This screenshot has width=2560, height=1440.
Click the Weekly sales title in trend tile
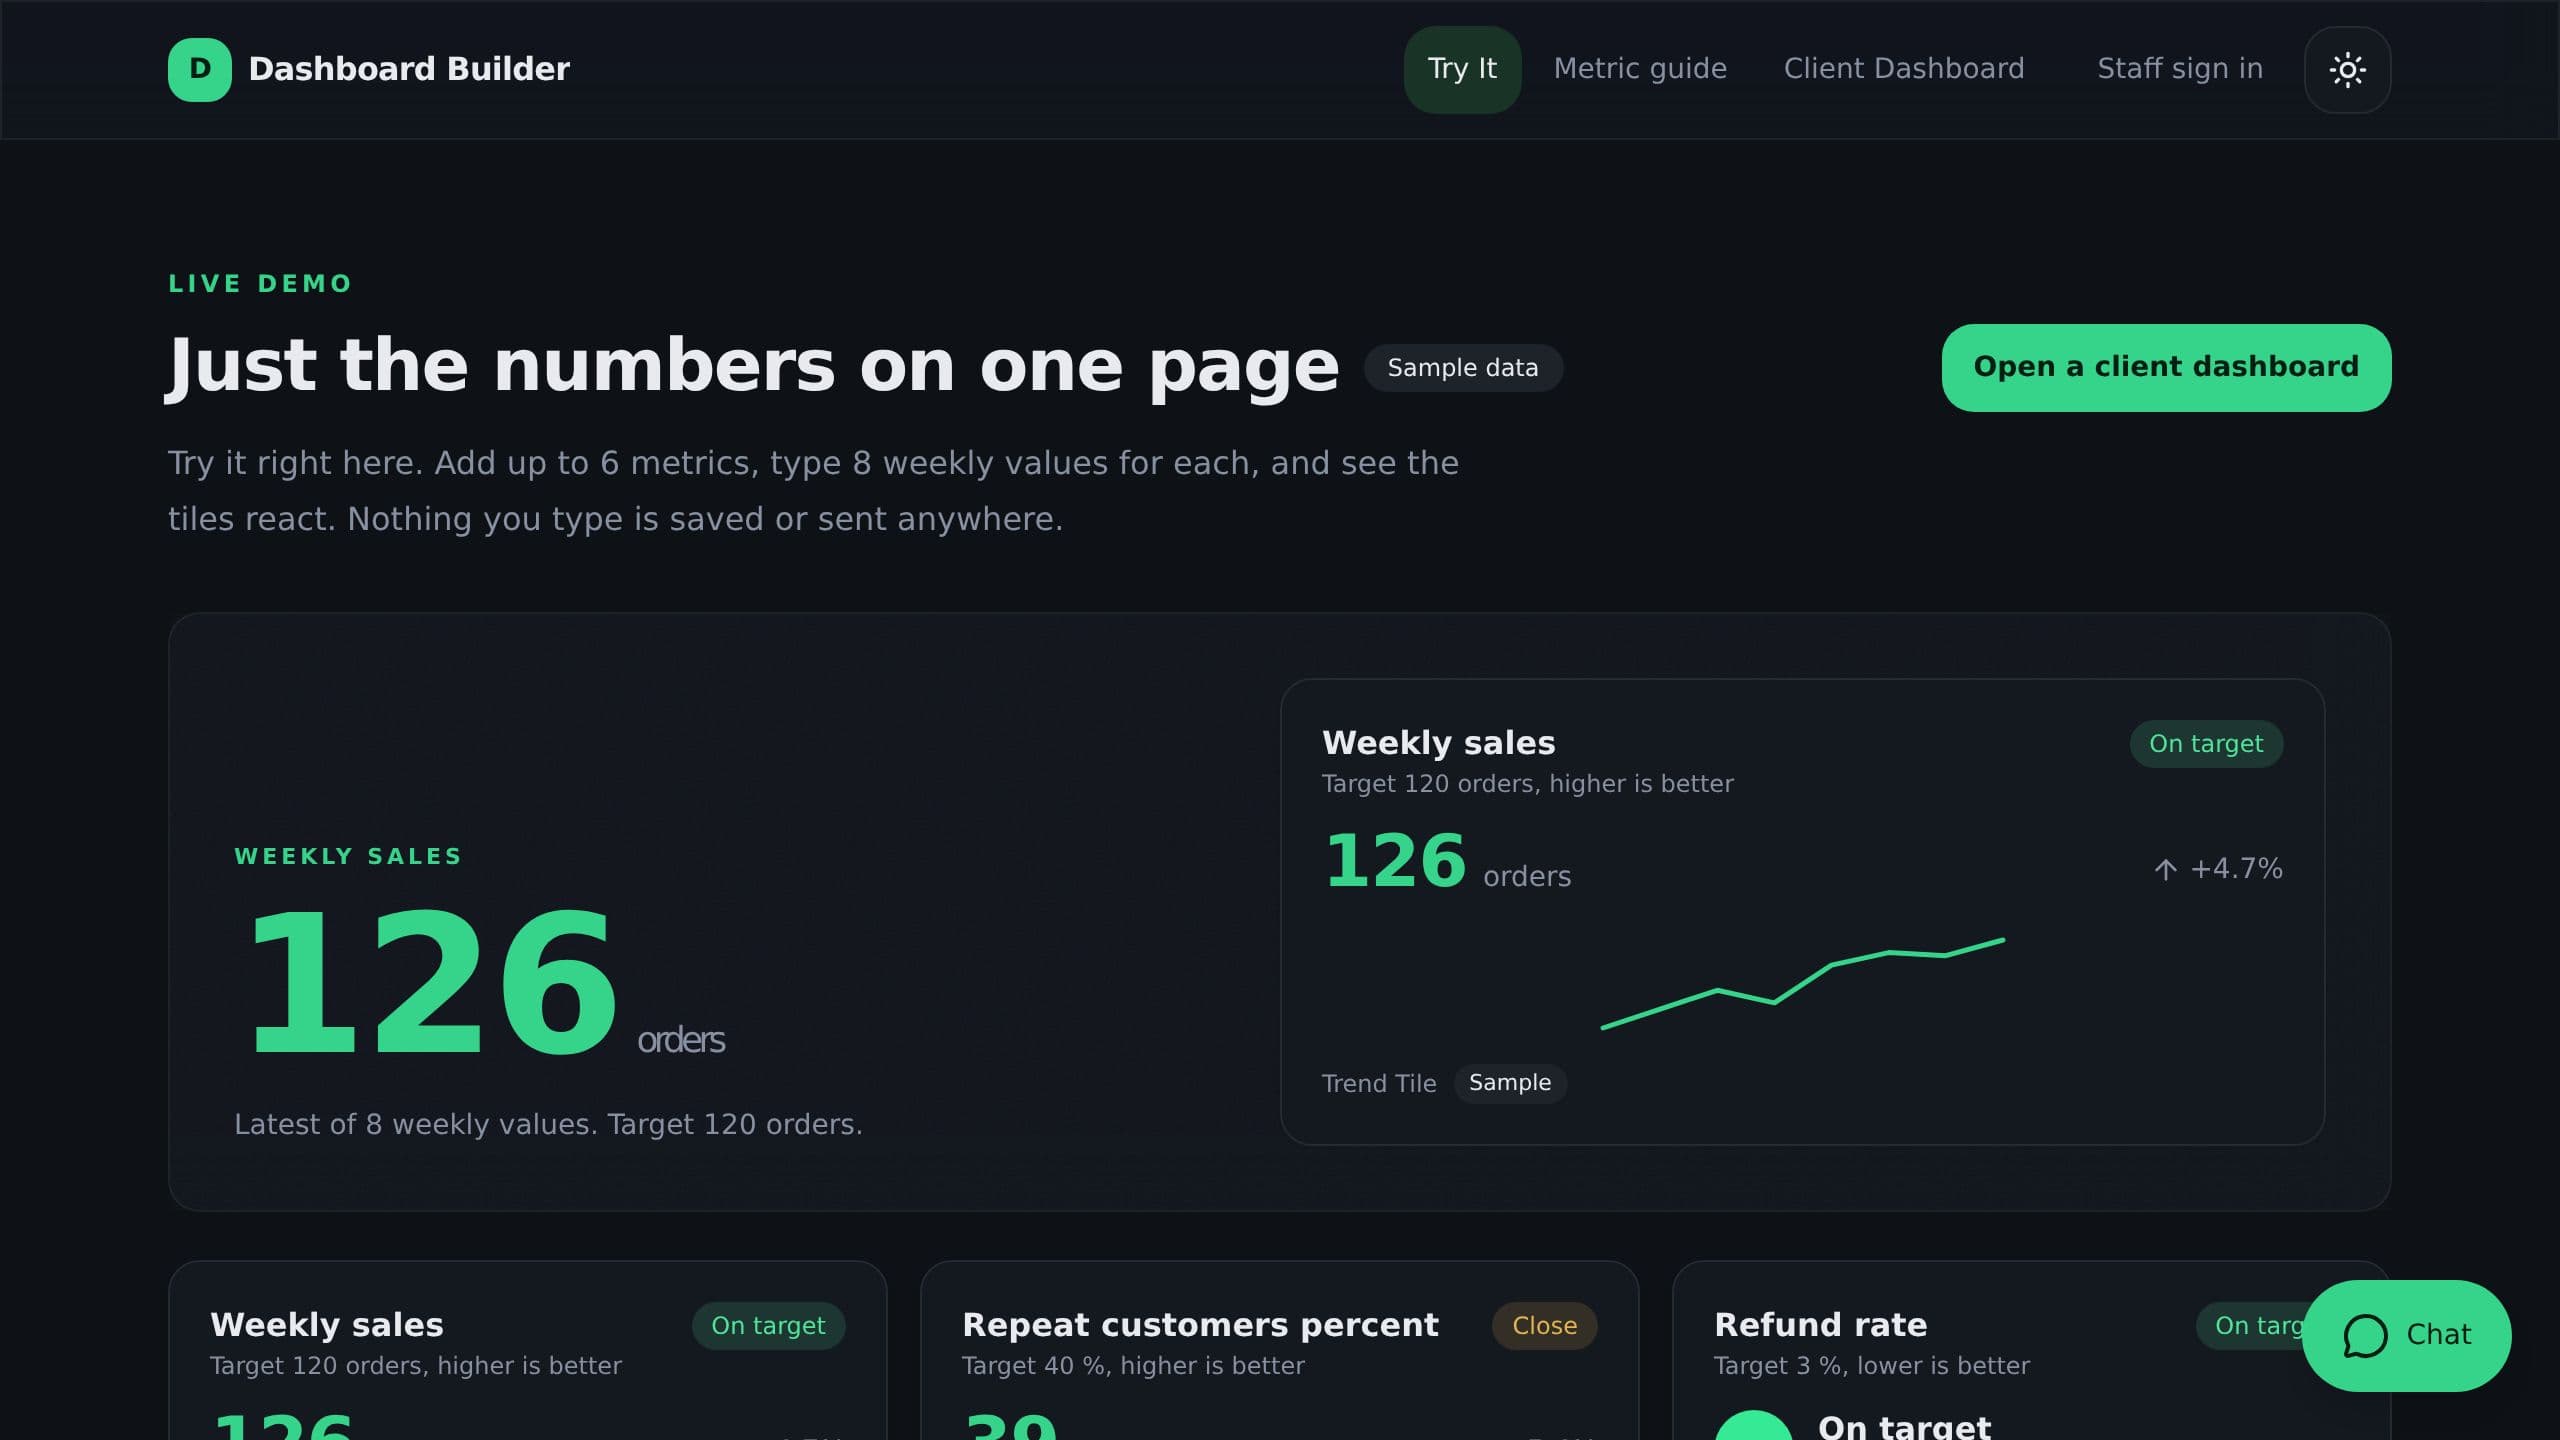[x=1438, y=743]
